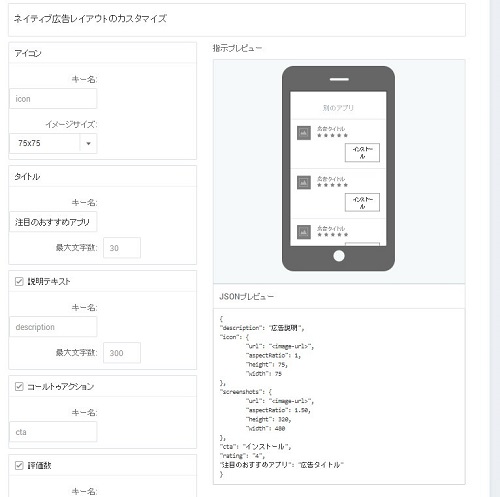Toggle the コールトゥアクション checkbox
Viewport: 500px width, 497px height.
click(19, 386)
